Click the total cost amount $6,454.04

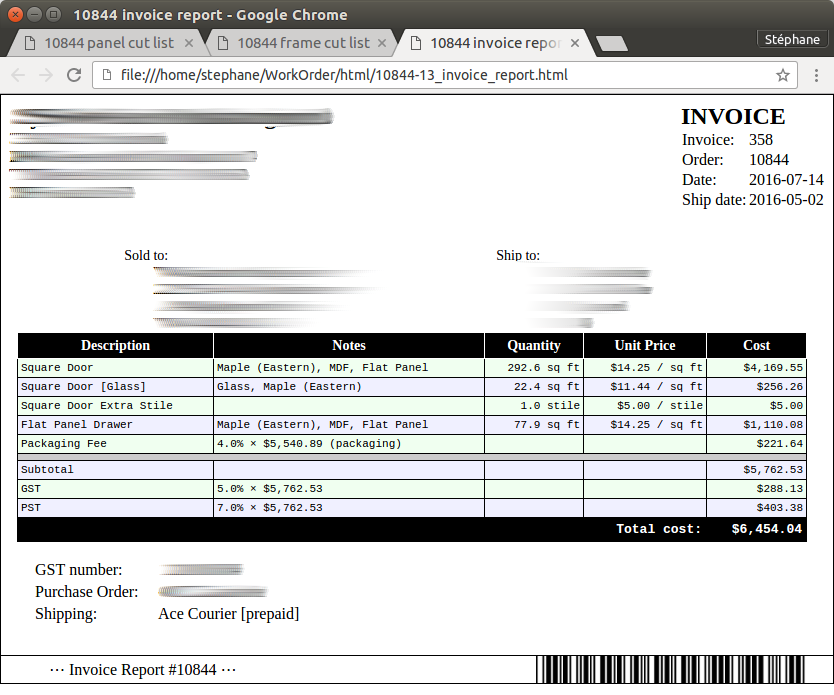(x=766, y=529)
